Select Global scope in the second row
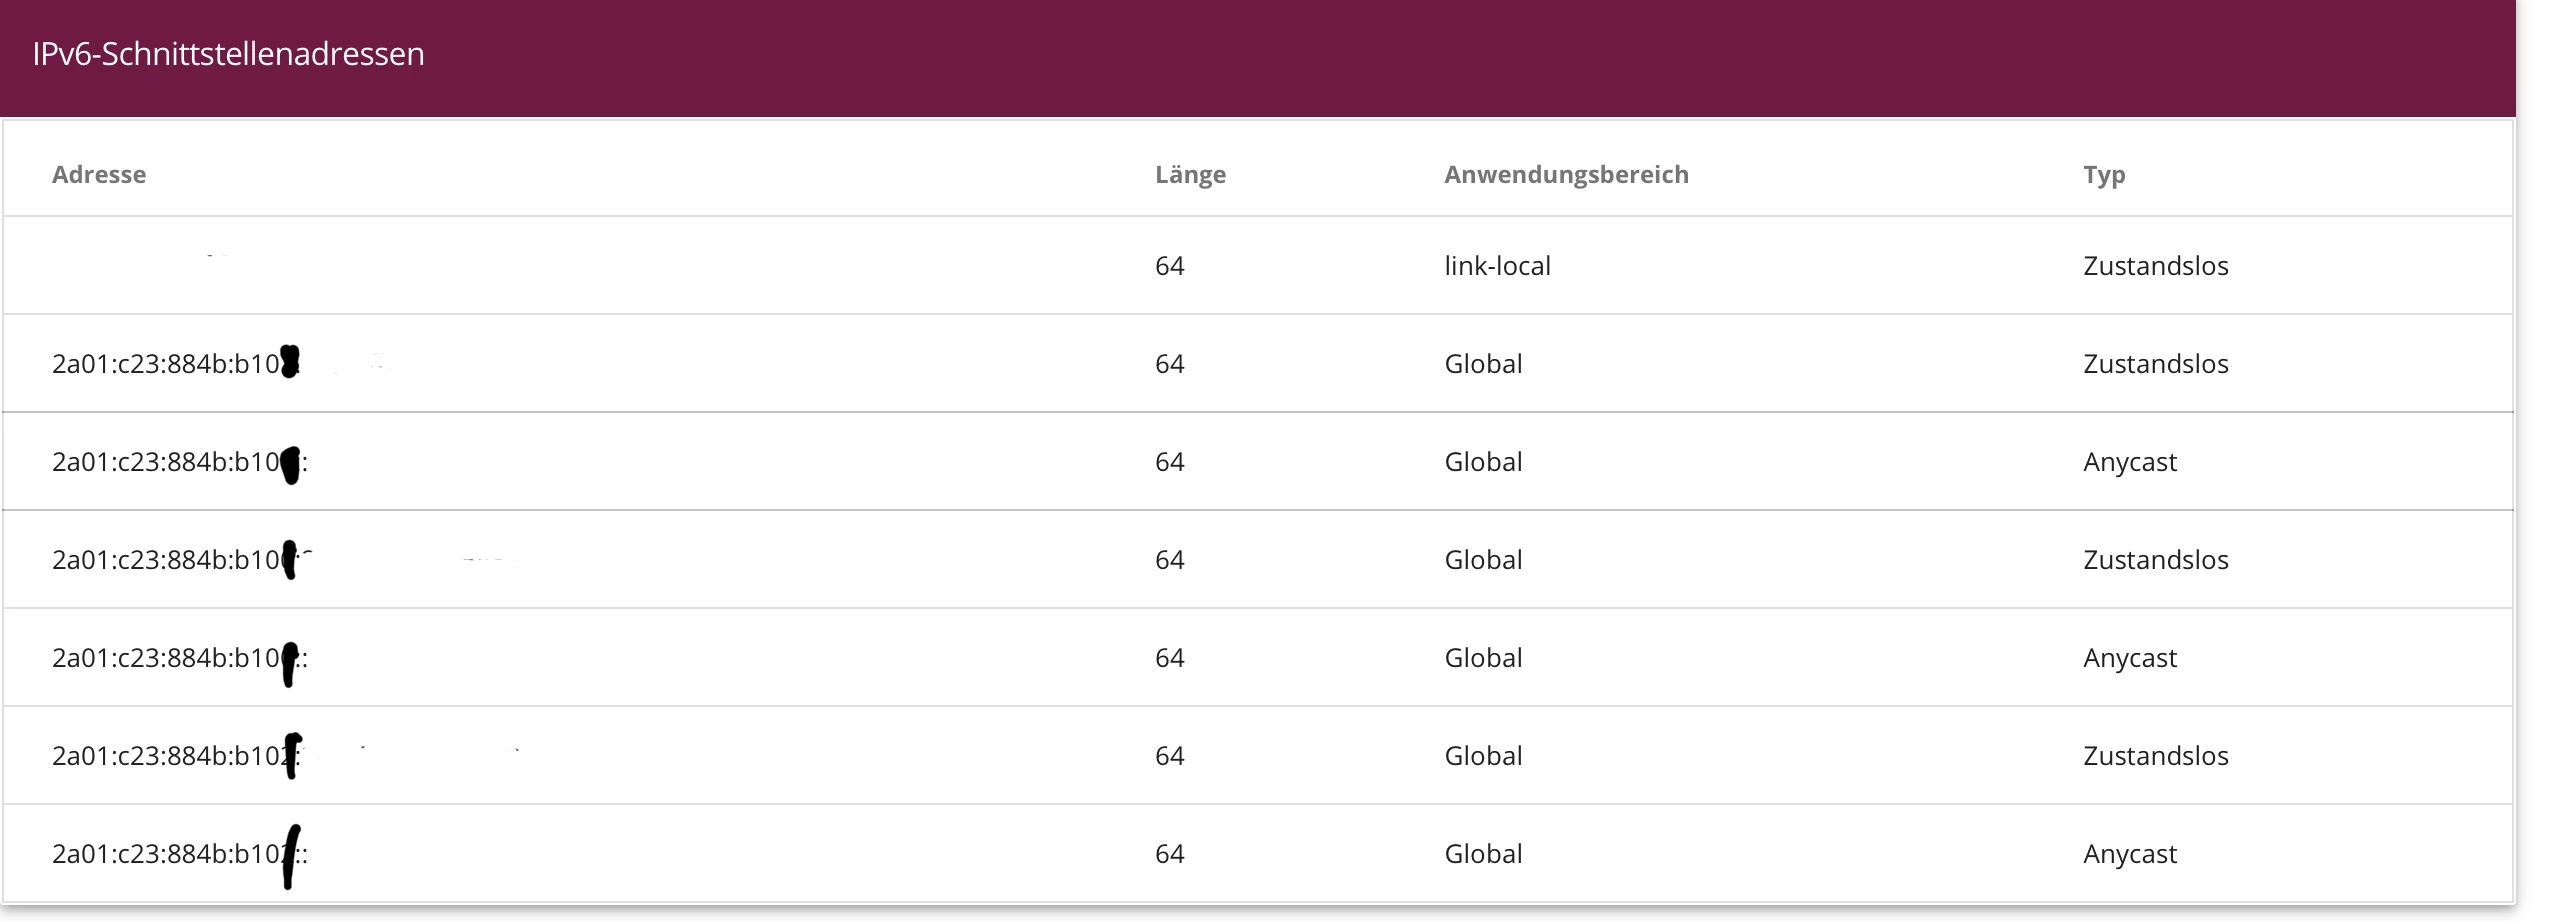 pos(1483,364)
